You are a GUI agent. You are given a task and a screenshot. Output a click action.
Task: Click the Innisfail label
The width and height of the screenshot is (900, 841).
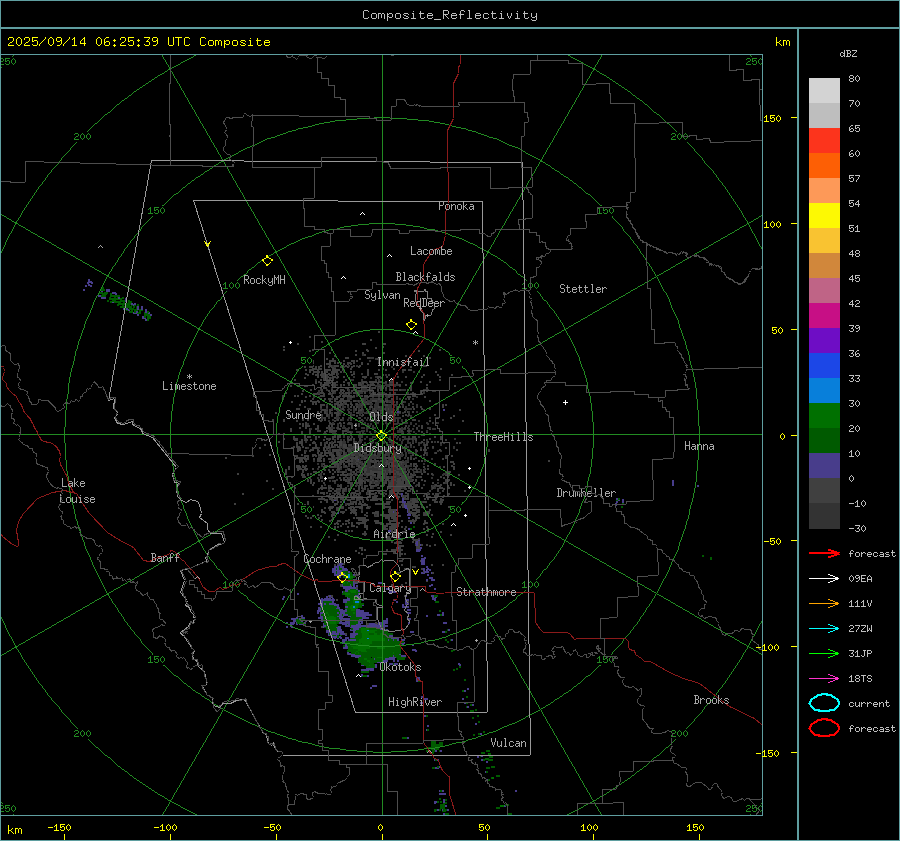point(403,362)
